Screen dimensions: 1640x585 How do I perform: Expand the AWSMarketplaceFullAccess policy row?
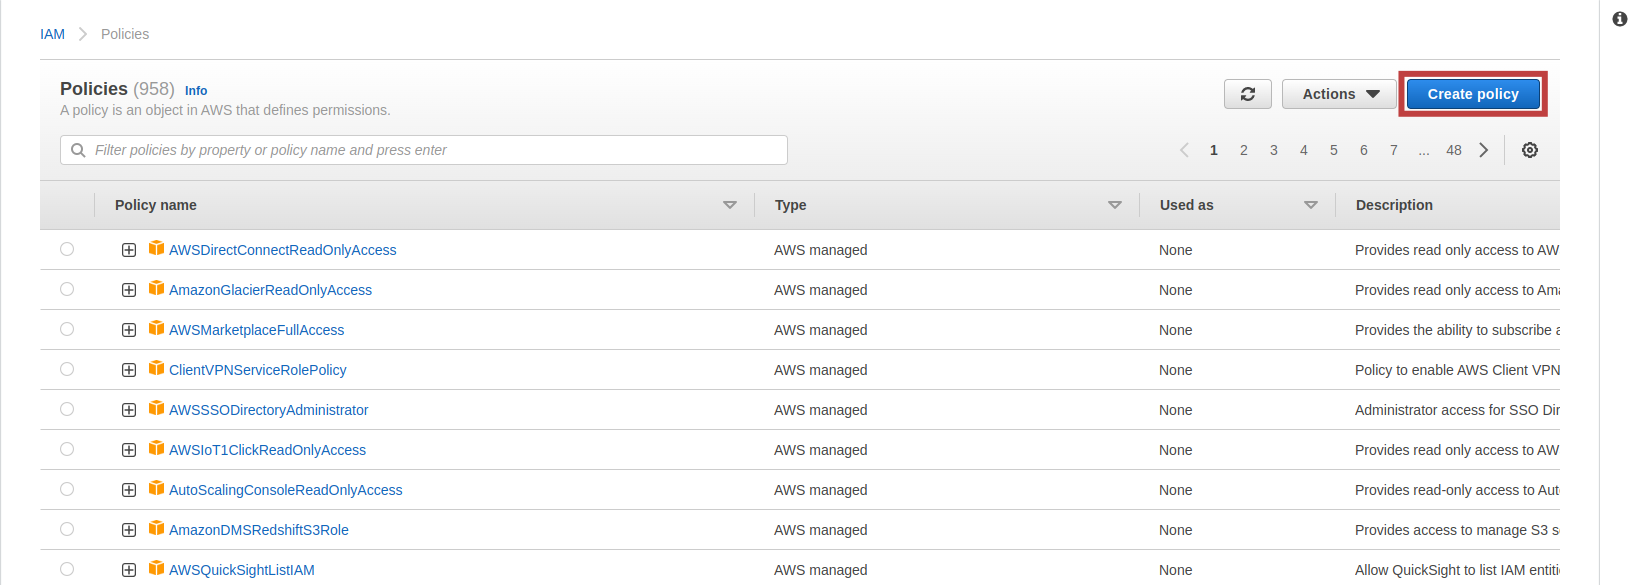129,330
